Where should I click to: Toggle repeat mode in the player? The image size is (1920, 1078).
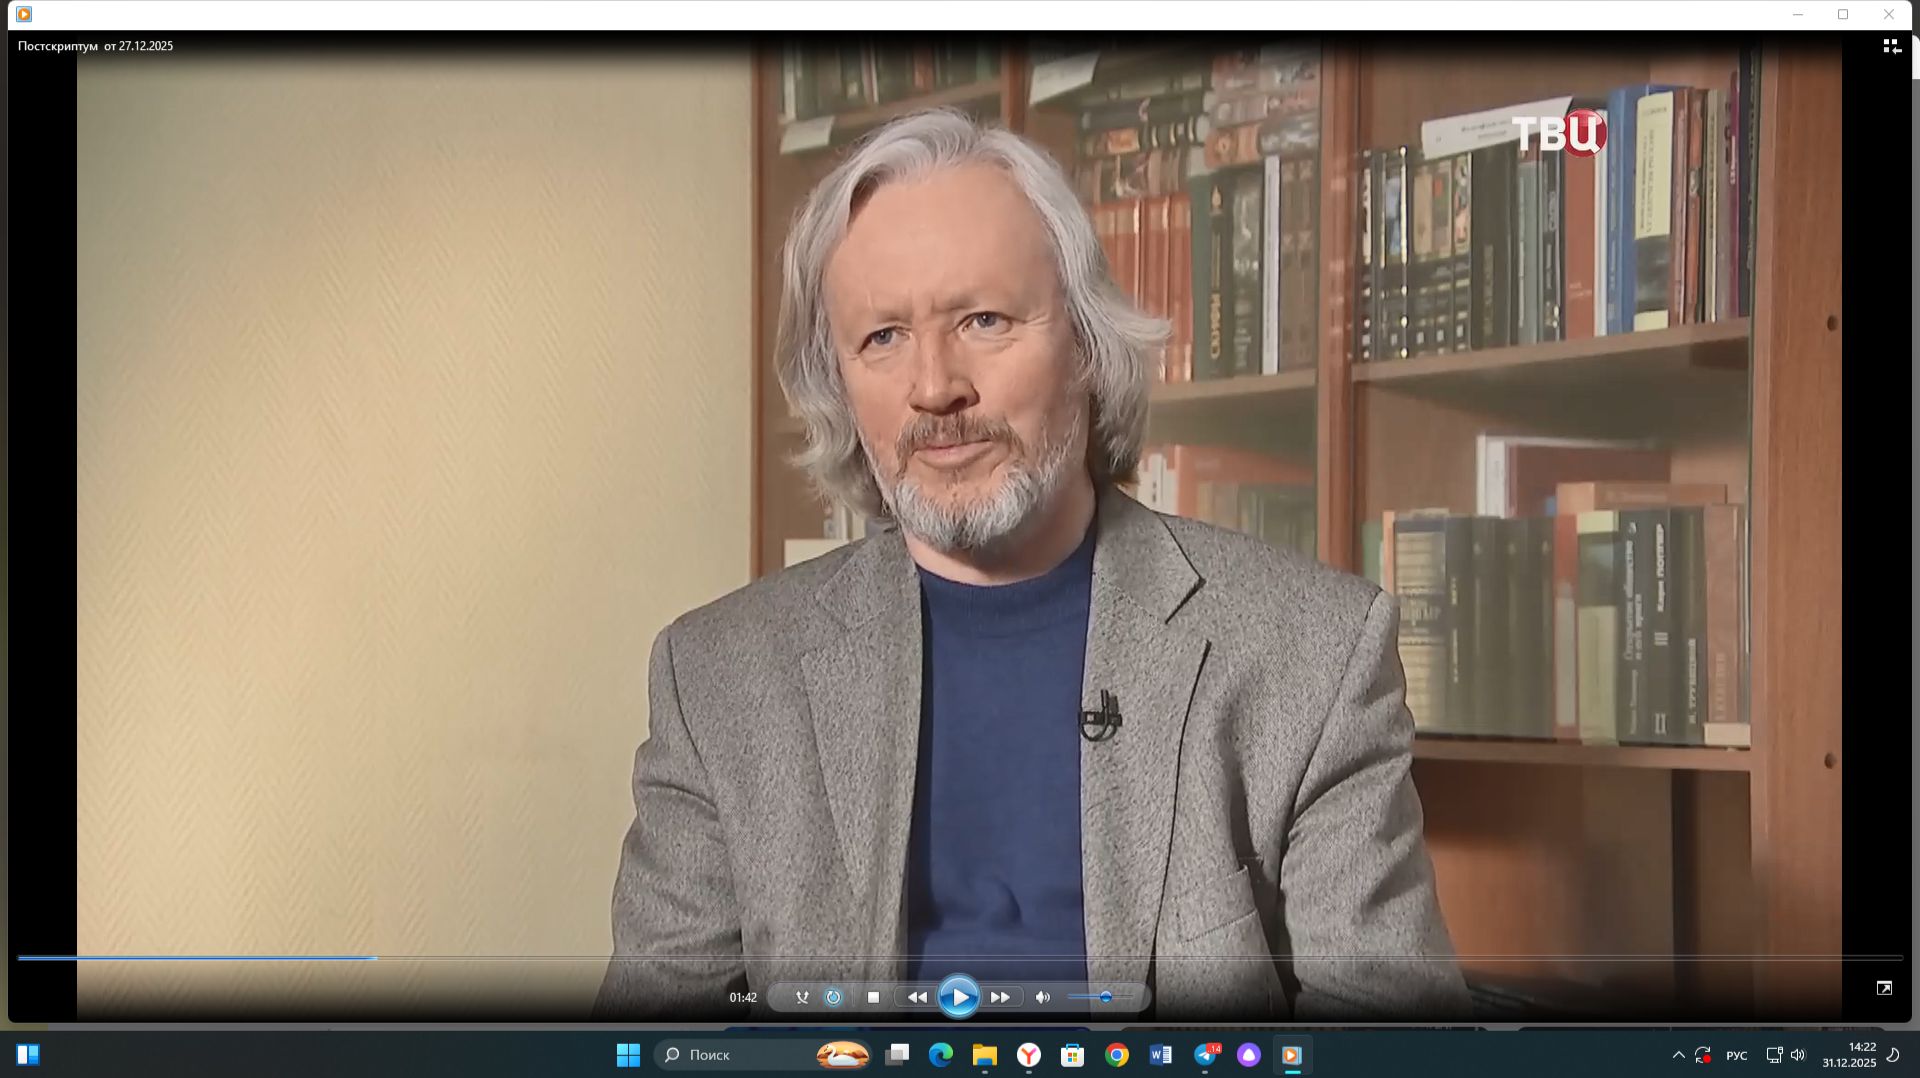coord(833,997)
